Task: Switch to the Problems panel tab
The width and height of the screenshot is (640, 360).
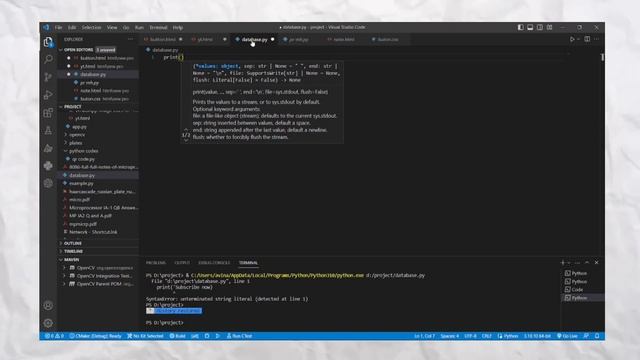Action: (x=156, y=263)
